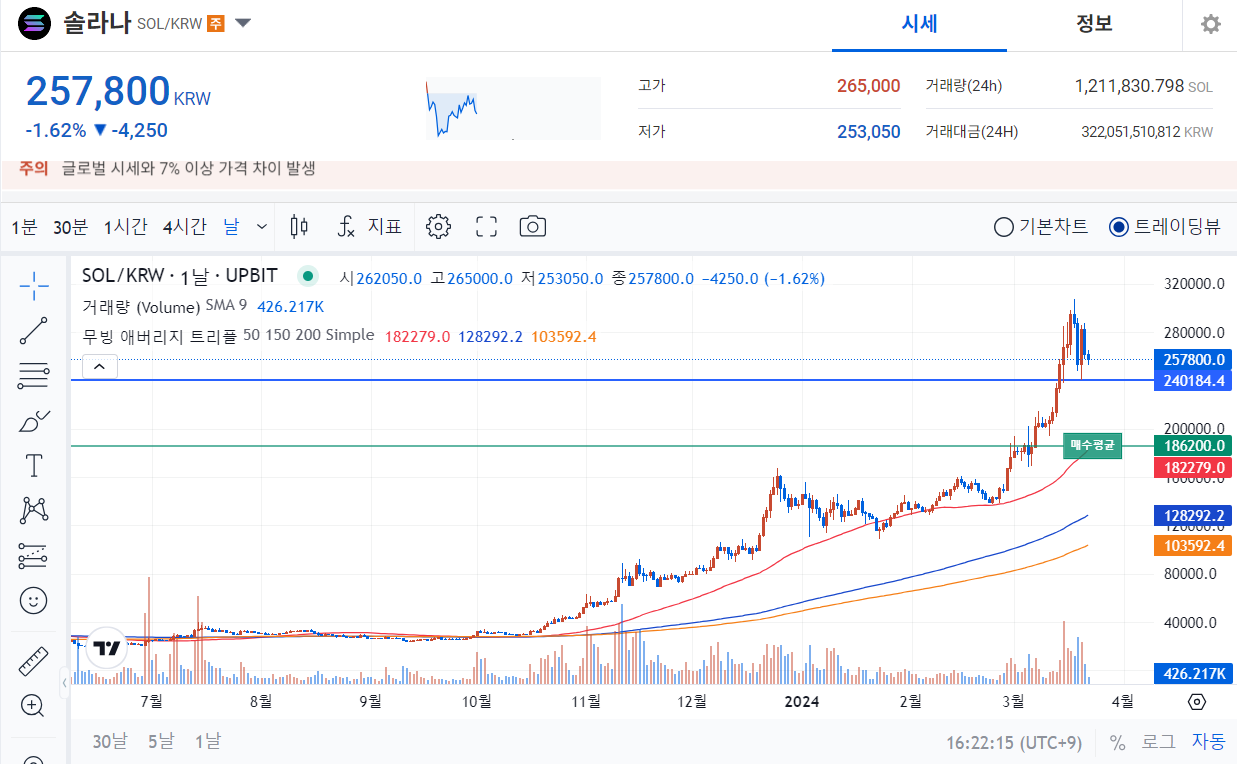This screenshot has height=764, width=1237.
Task: Toggle 자동 auto scale
Action: (1208, 742)
